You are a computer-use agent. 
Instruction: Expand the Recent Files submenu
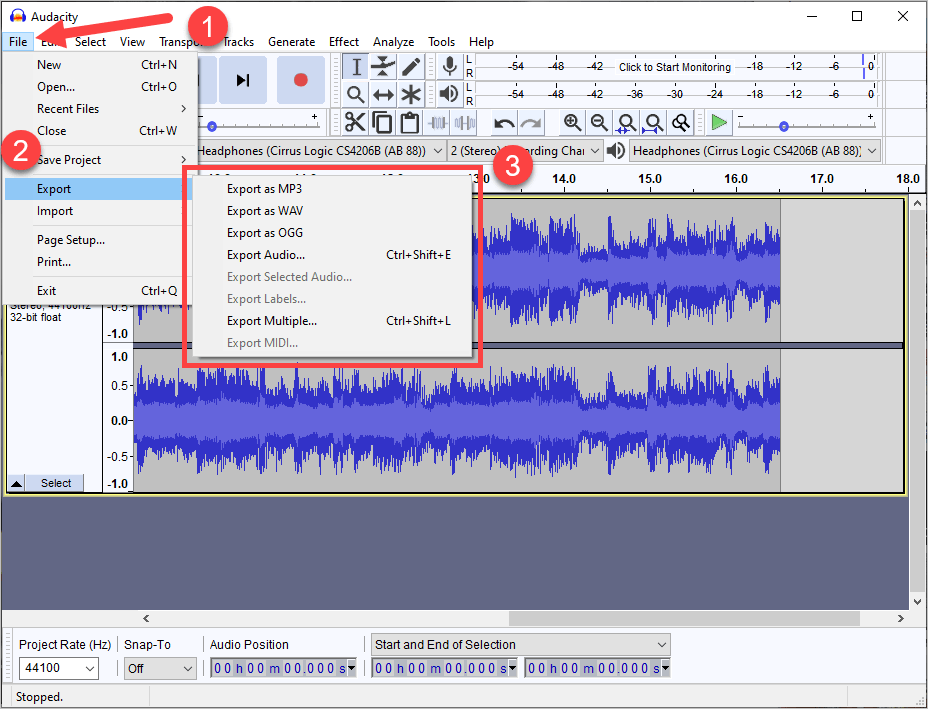(x=101, y=109)
